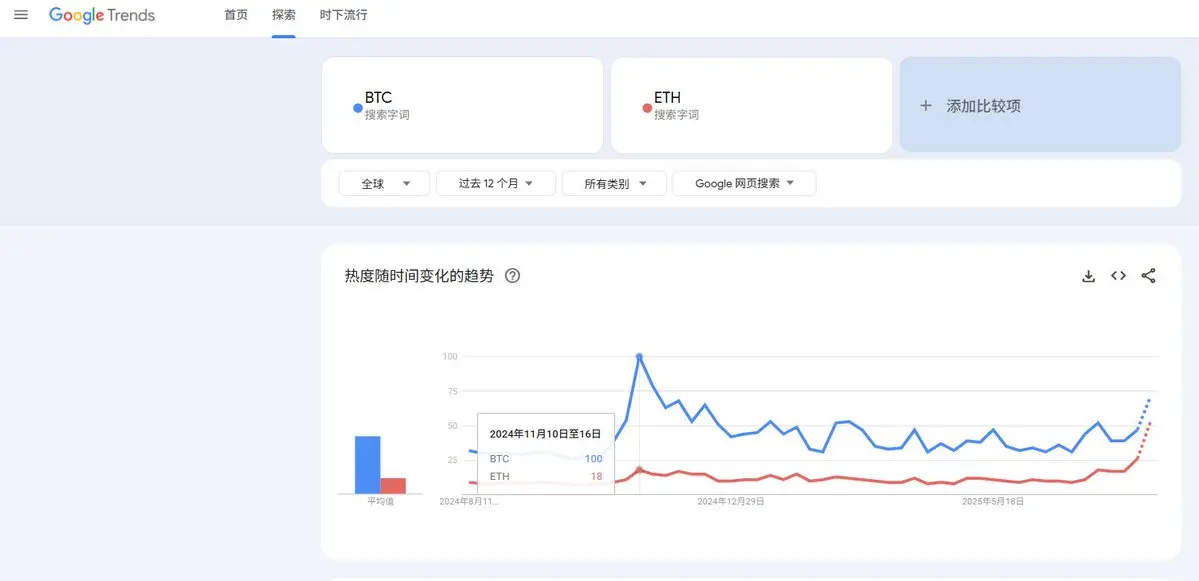Screen dimensions: 1199x581
Task: Download the chart data as CSV
Action: pyautogui.click(x=1089, y=276)
